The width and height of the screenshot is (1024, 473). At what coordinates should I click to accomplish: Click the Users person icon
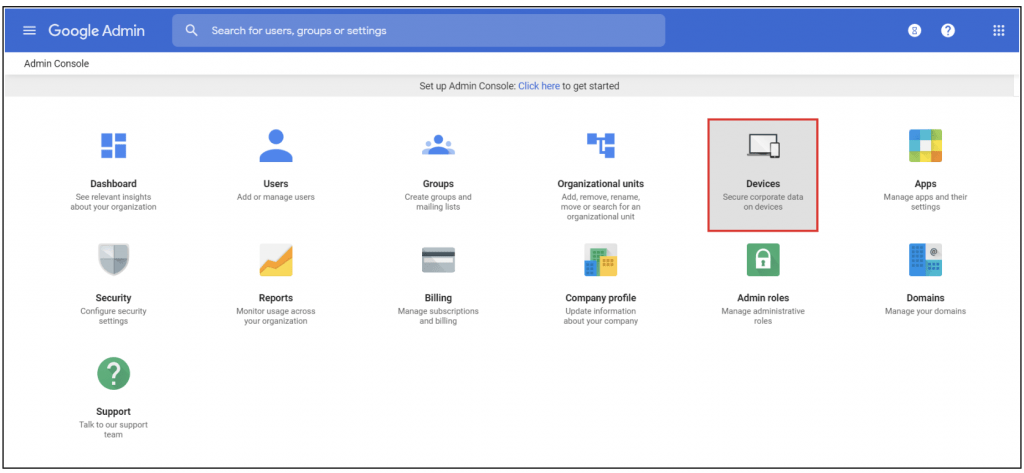point(276,145)
